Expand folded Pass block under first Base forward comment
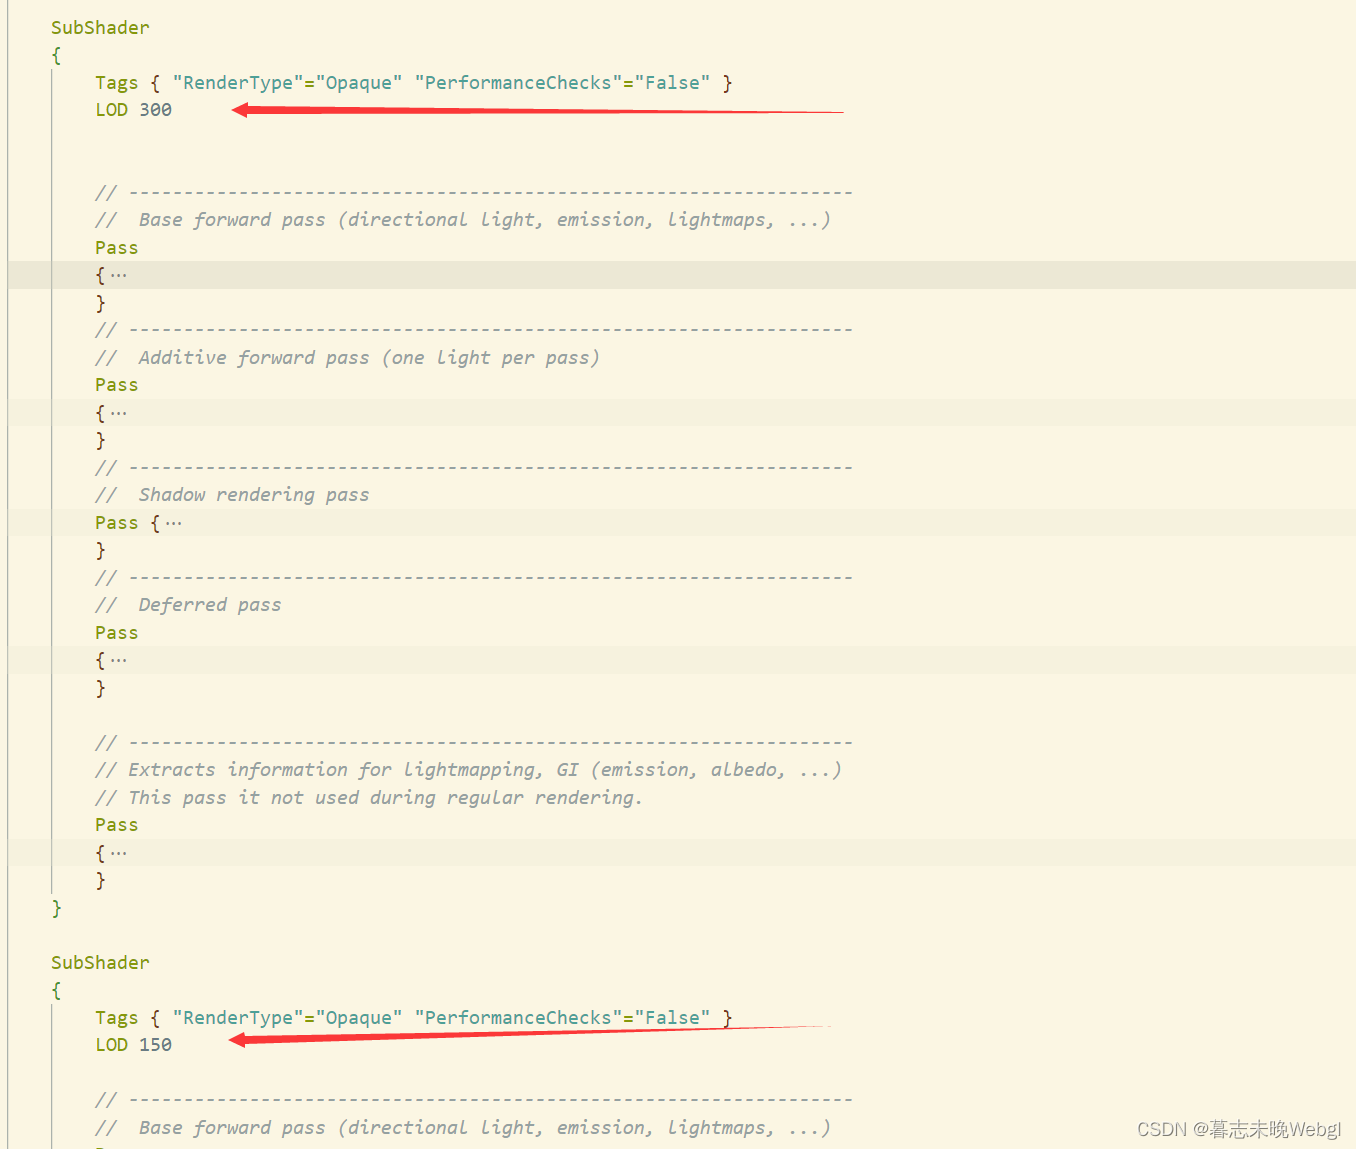The image size is (1356, 1149). click(118, 275)
